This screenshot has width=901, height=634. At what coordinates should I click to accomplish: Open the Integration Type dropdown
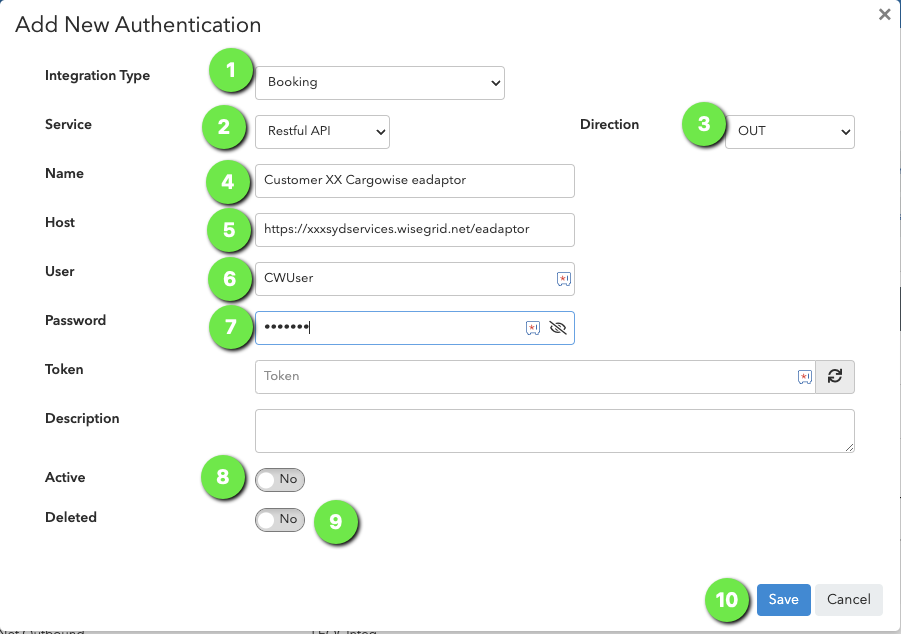coord(380,83)
